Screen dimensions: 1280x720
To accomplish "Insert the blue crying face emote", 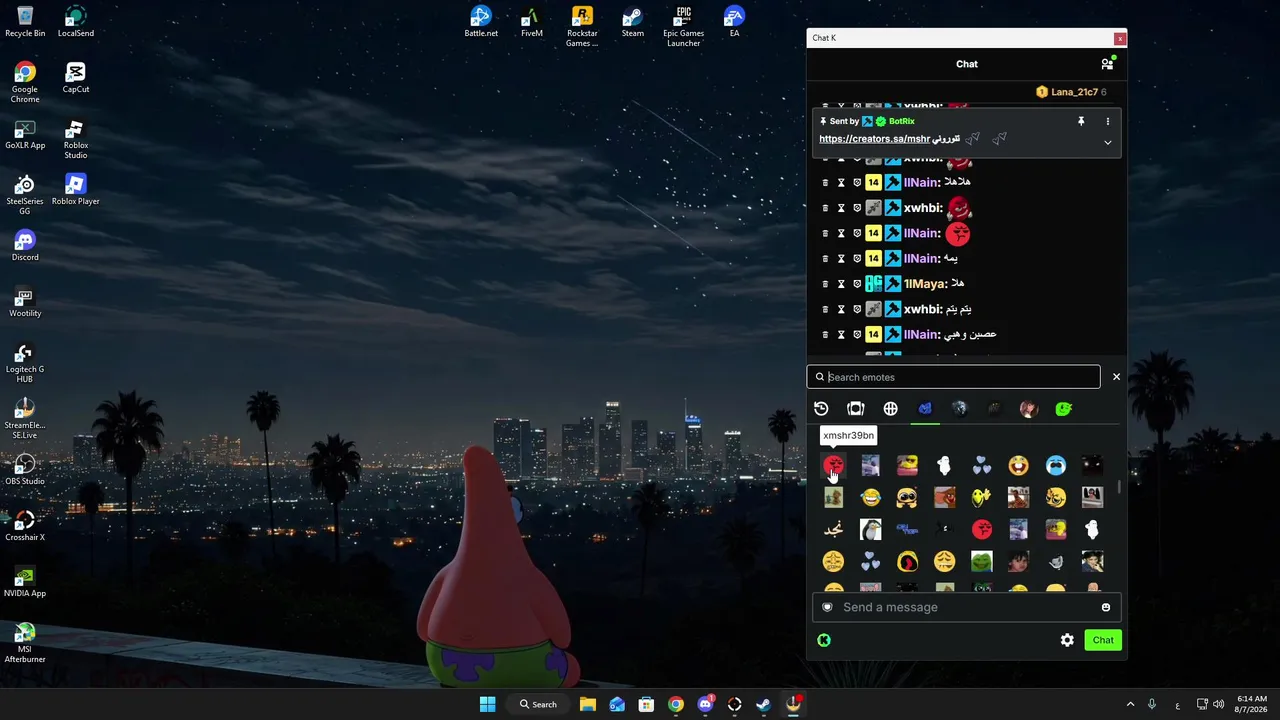I will point(1055,466).
